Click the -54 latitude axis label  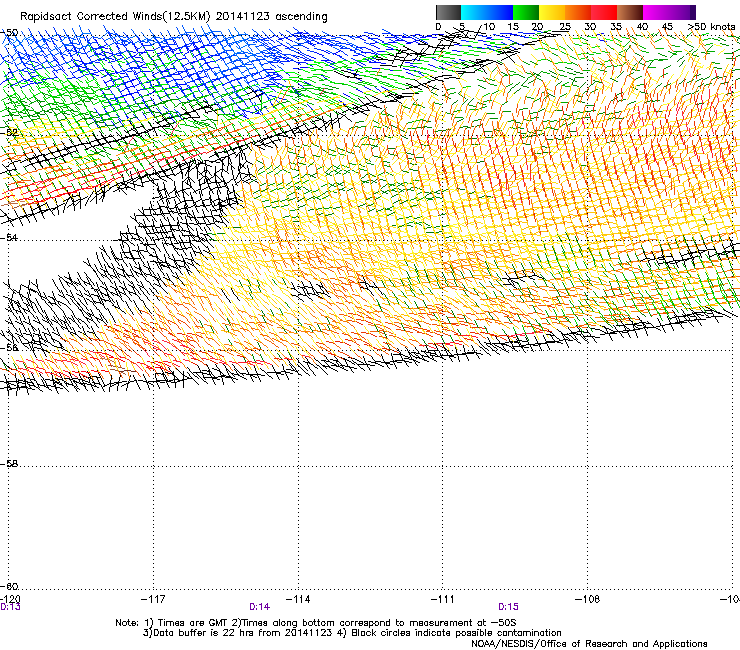tap(9, 237)
